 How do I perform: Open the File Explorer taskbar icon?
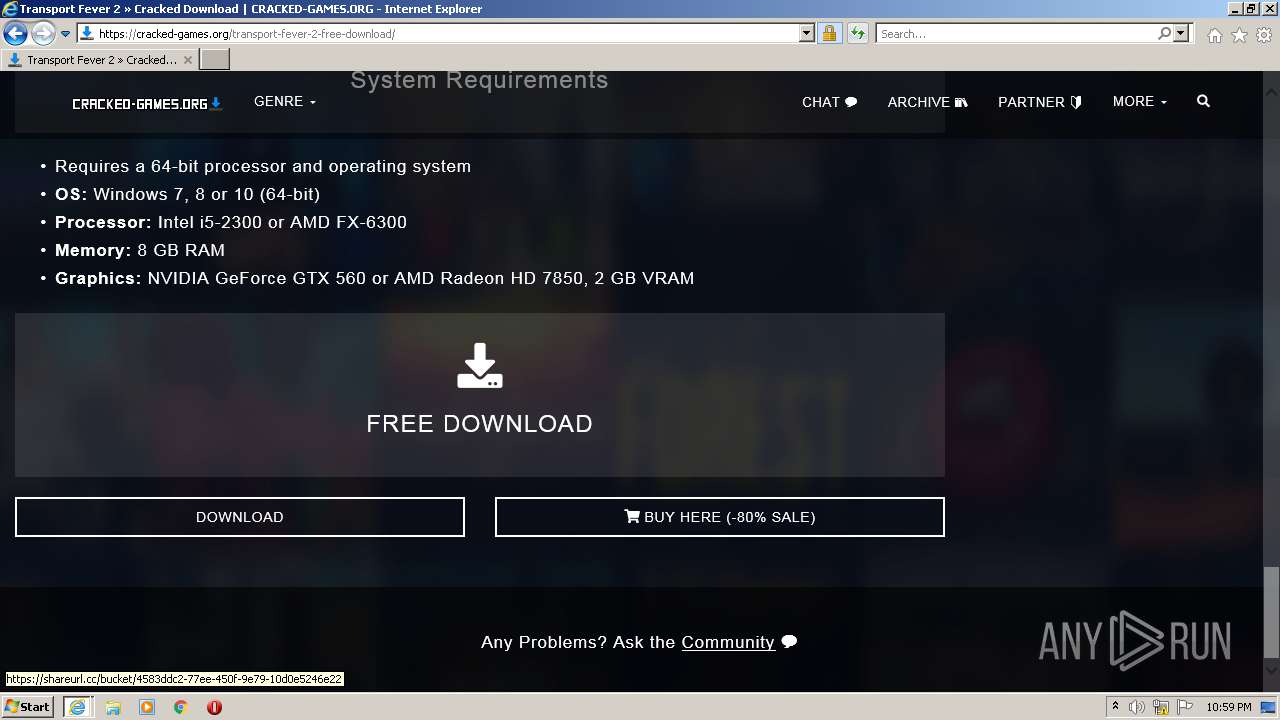tap(113, 707)
